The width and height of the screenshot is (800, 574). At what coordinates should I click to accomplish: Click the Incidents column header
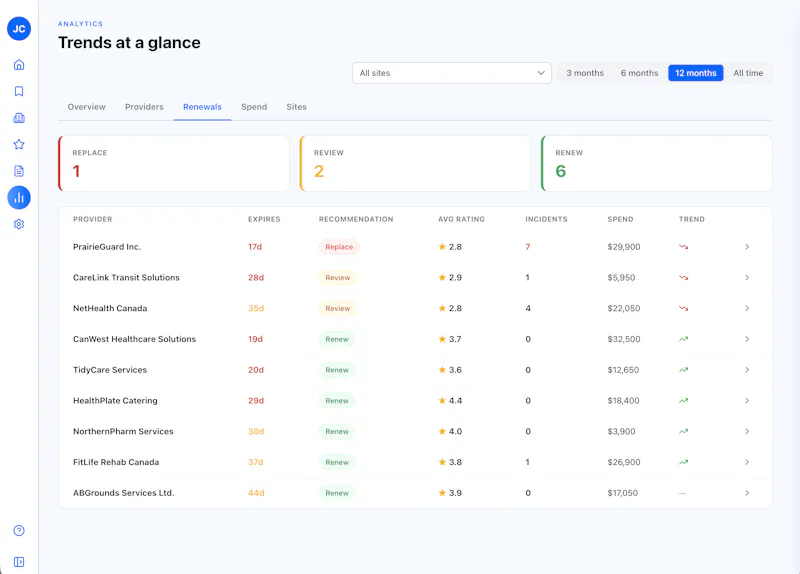coord(546,219)
